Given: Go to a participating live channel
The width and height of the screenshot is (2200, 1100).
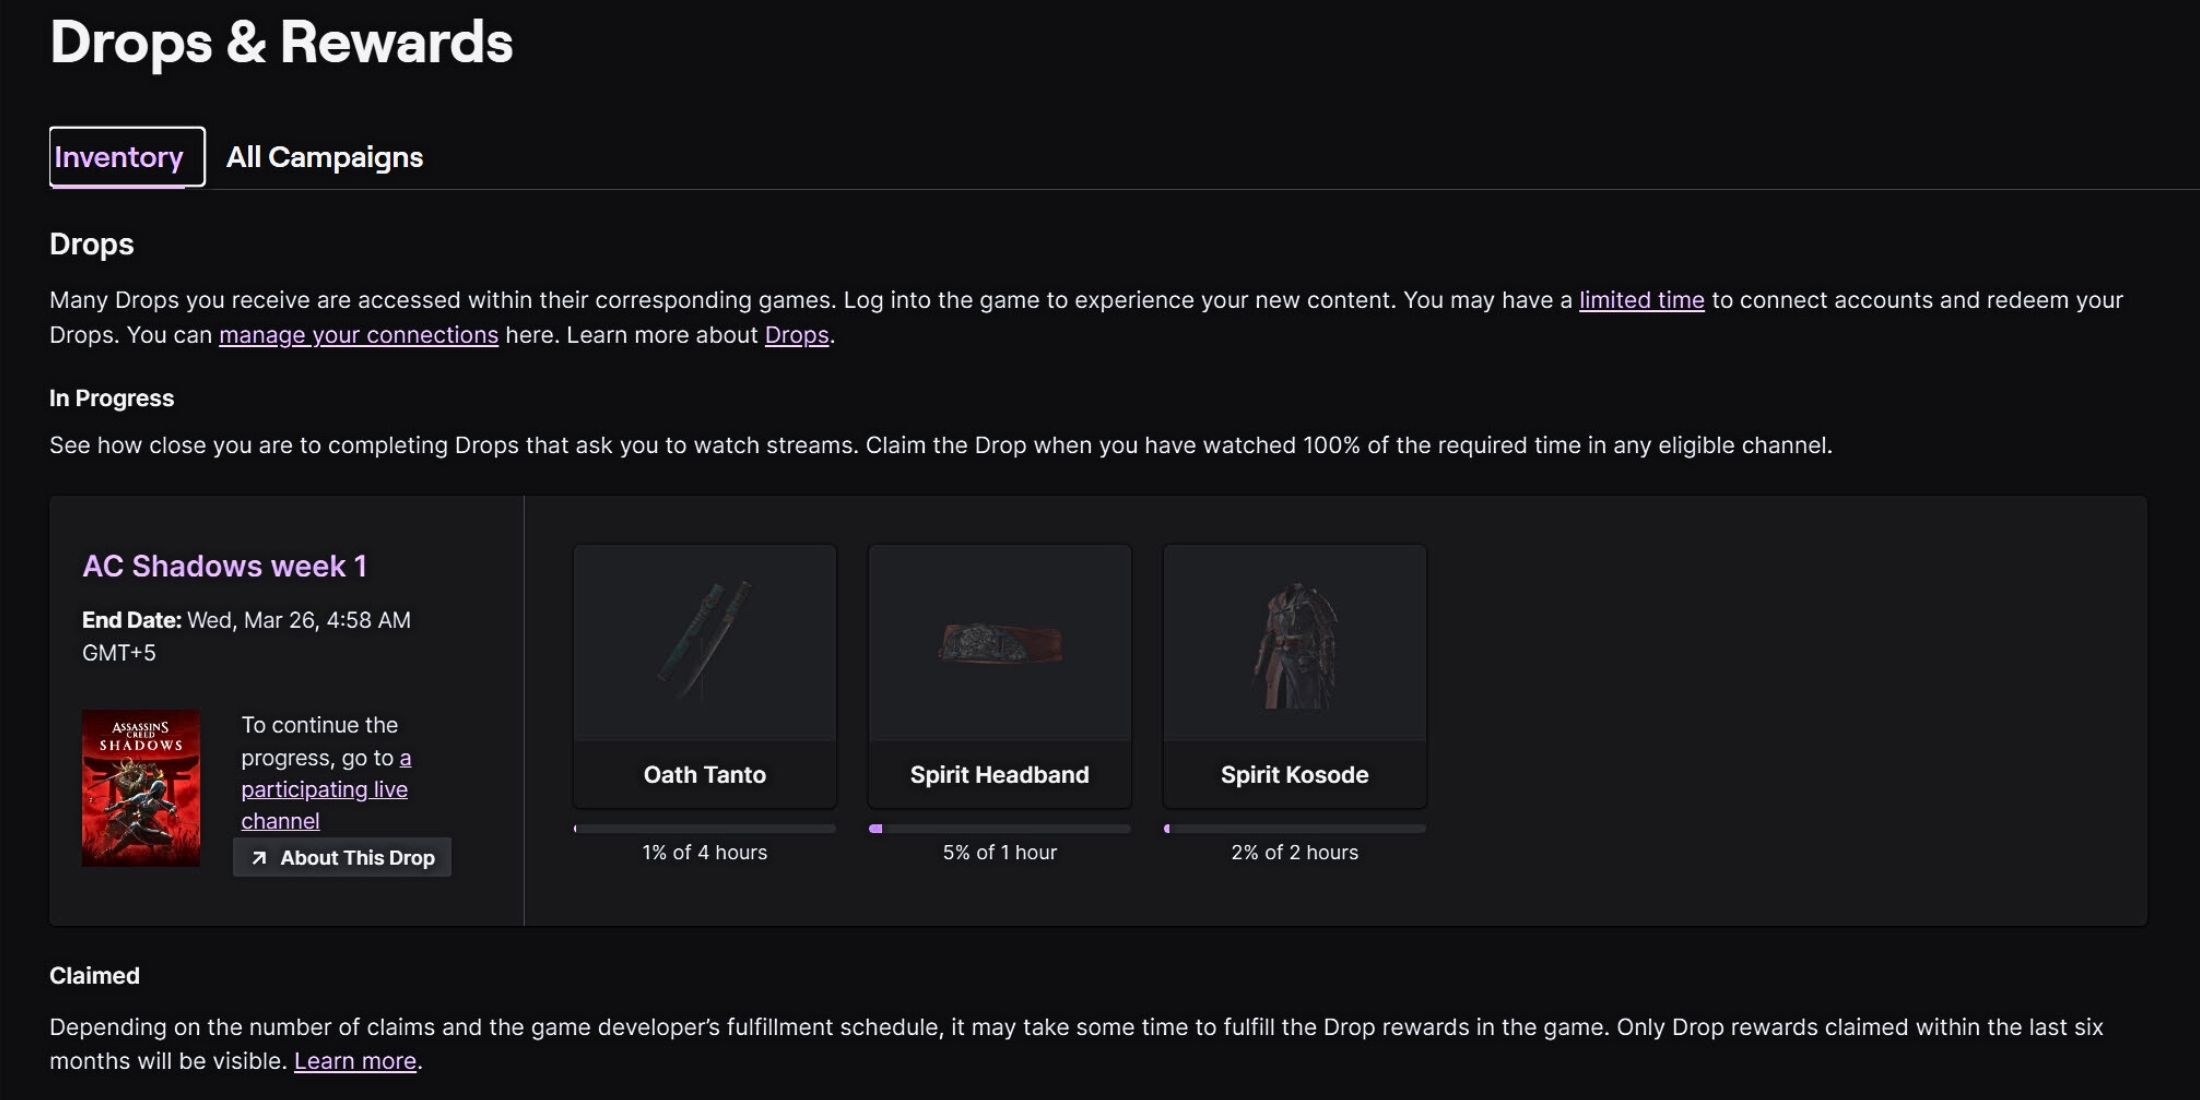Looking at the screenshot, I should pyautogui.click(x=324, y=789).
